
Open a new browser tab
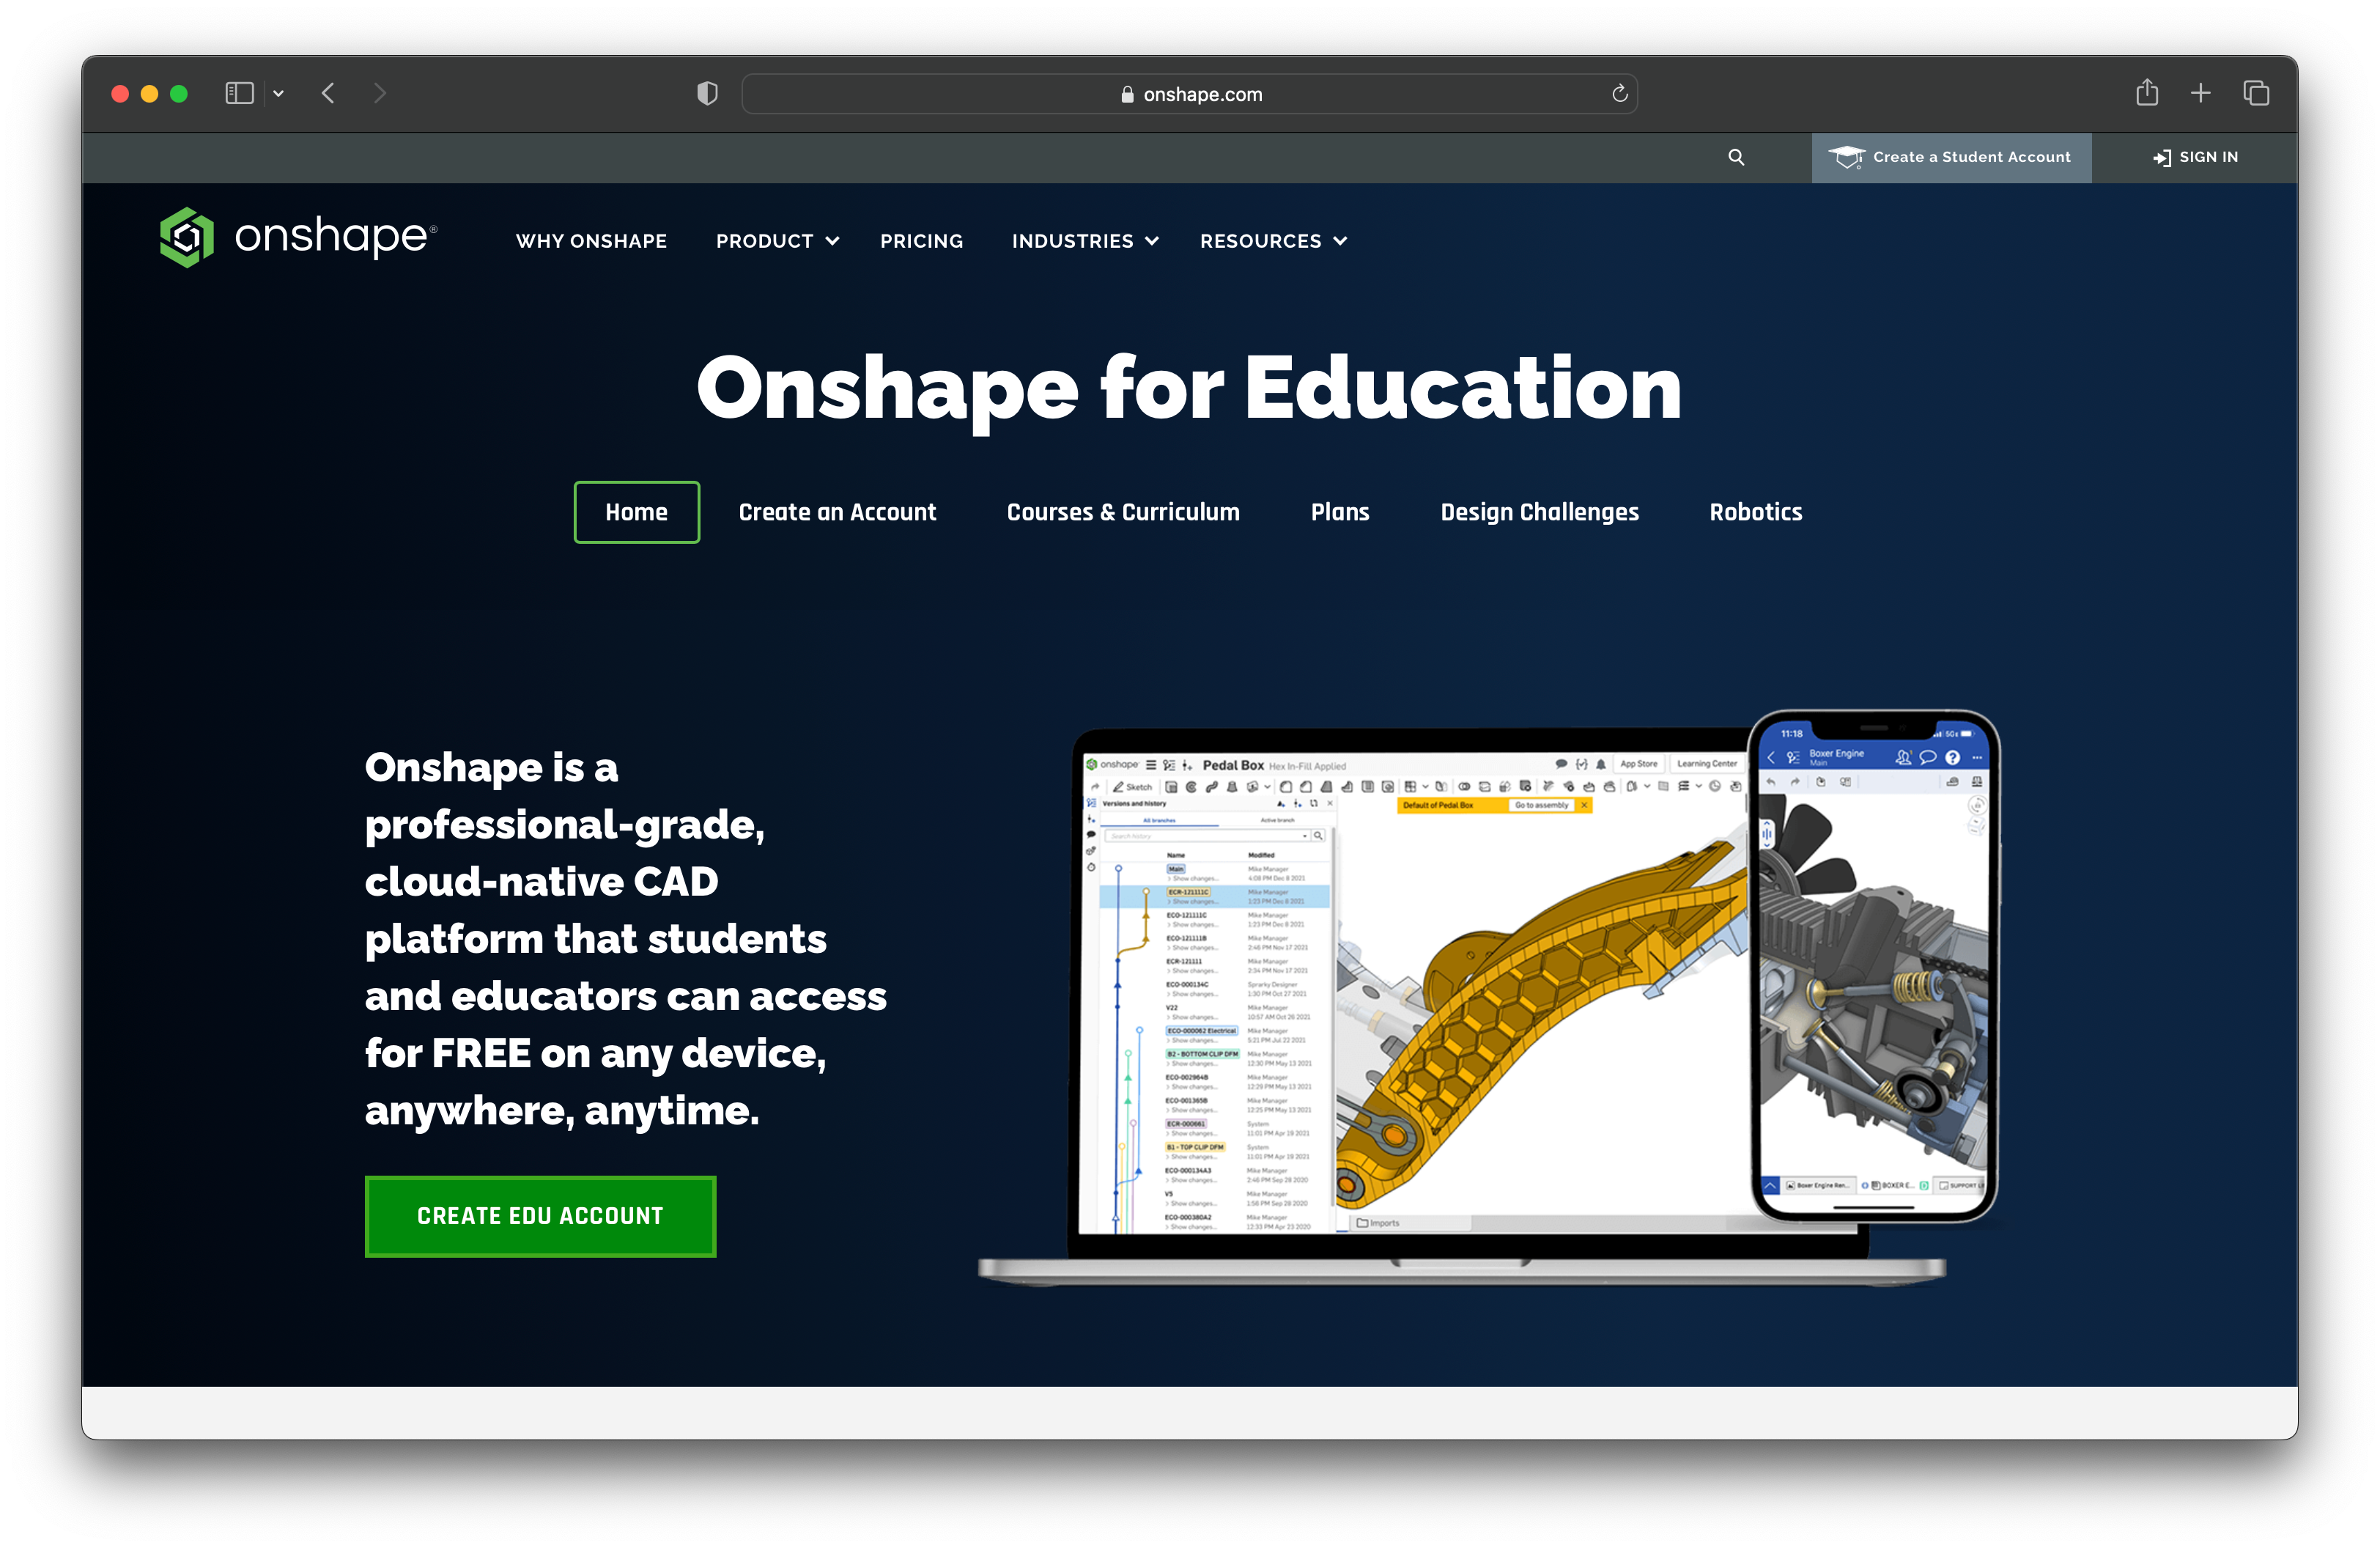point(2201,92)
